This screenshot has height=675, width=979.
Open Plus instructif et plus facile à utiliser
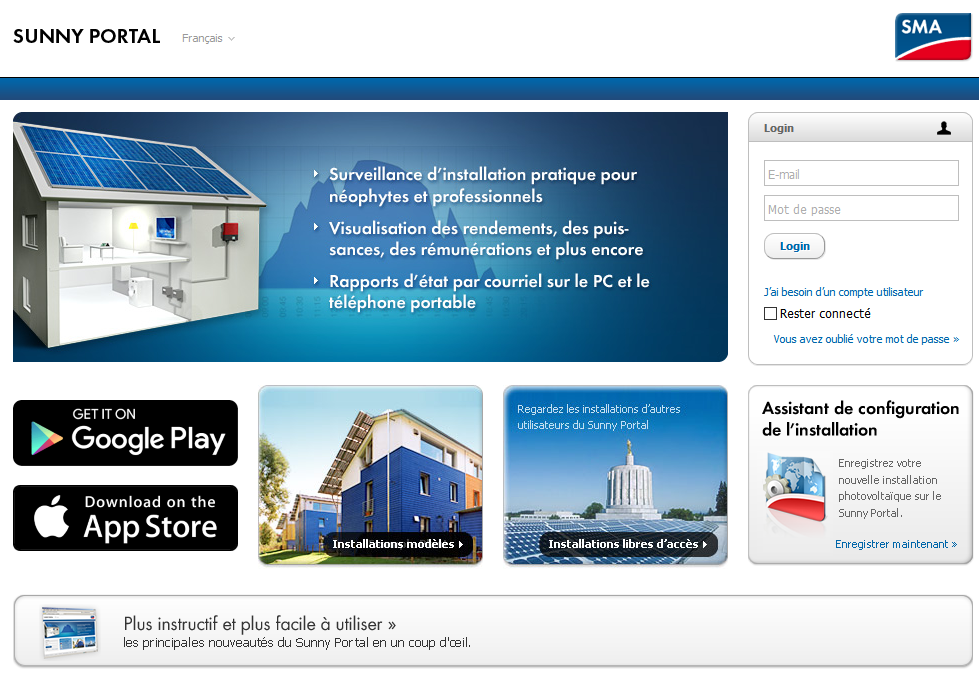coord(260,624)
